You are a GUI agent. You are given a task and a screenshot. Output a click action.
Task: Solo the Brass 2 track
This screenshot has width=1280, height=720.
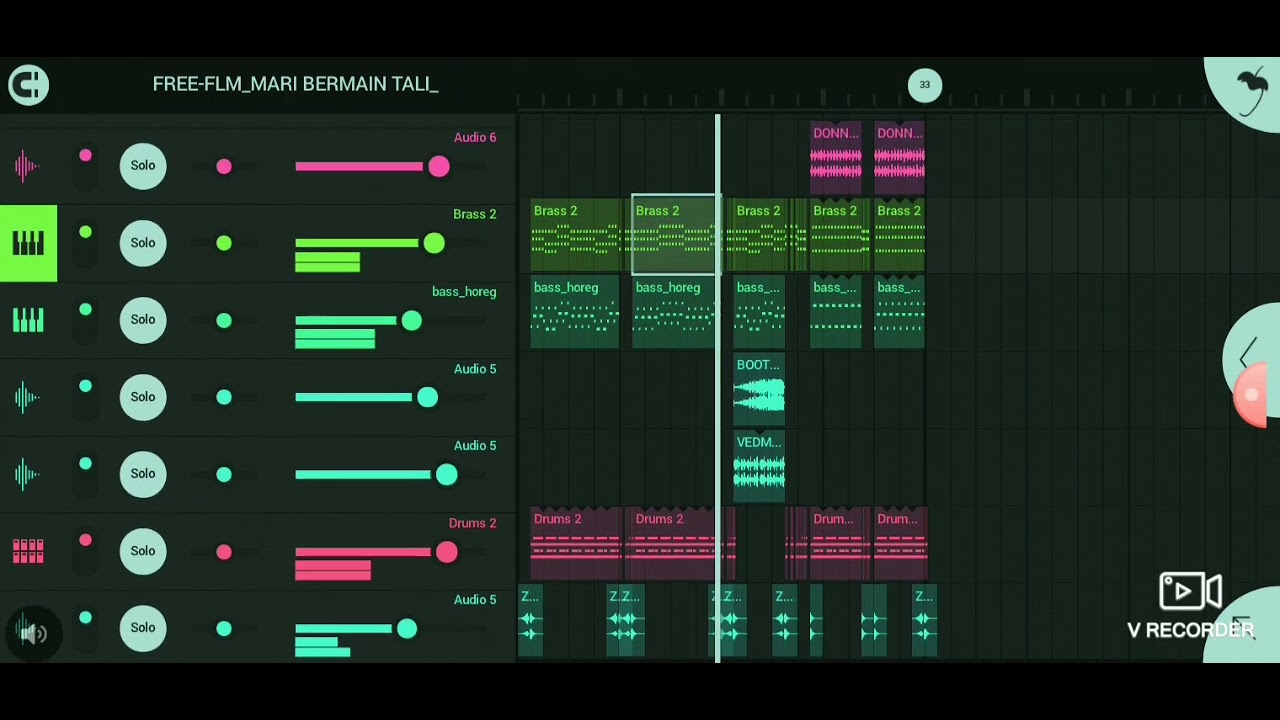(143, 243)
